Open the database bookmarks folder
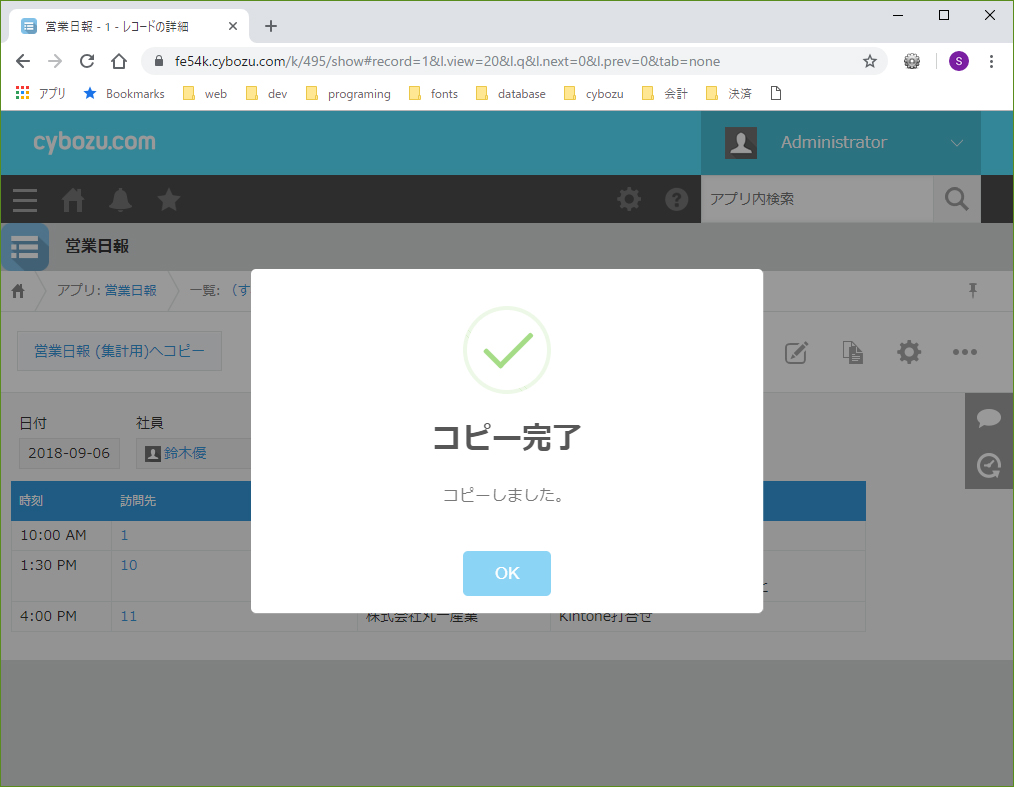The width and height of the screenshot is (1014, 787). pos(511,93)
